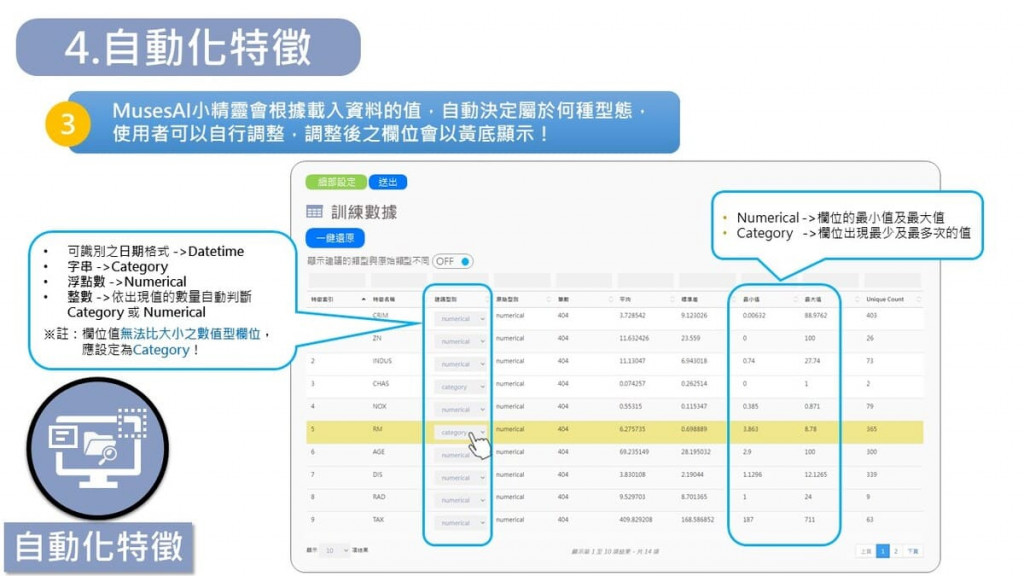Click the filter box above Unique Count

coord(893,281)
